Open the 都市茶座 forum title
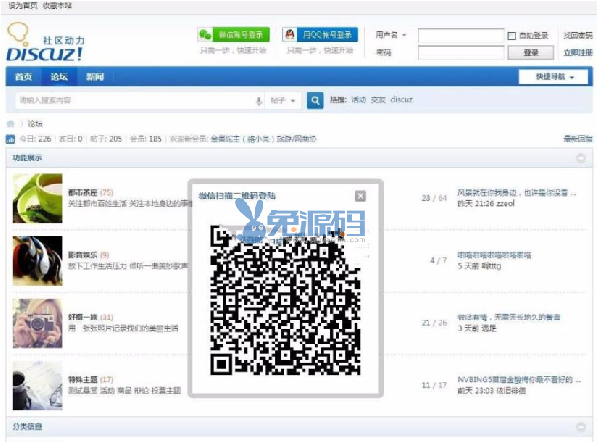 [x=83, y=192]
